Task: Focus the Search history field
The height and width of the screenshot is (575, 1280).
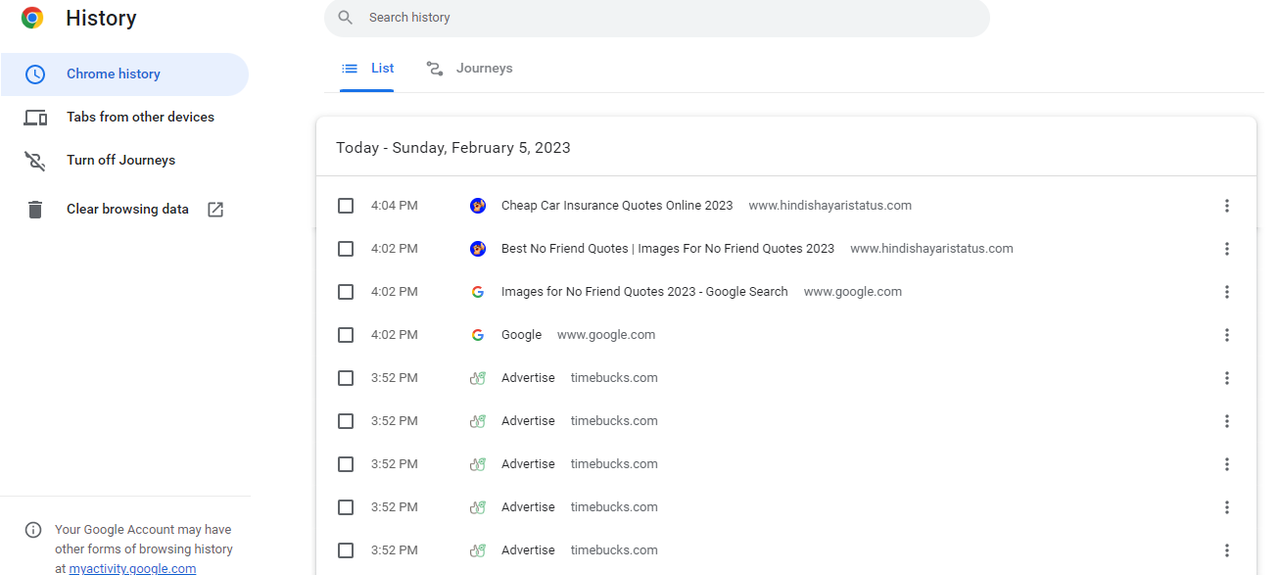Action: 657,18
